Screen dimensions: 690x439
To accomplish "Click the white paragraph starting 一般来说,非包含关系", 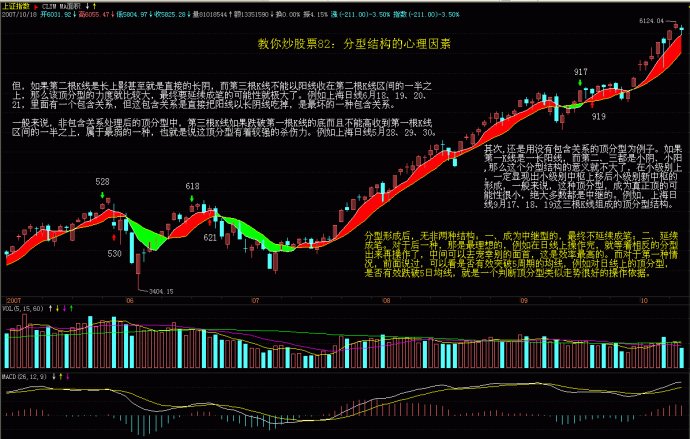I will [x=224, y=127].
